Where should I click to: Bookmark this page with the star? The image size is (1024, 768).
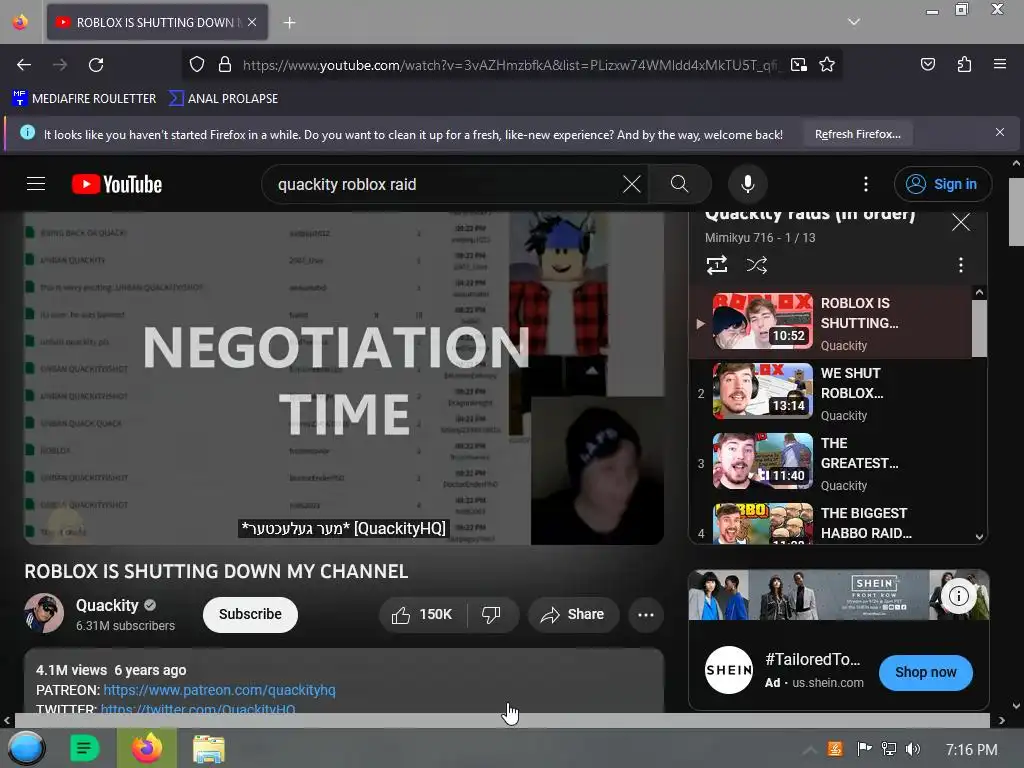coord(827,65)
